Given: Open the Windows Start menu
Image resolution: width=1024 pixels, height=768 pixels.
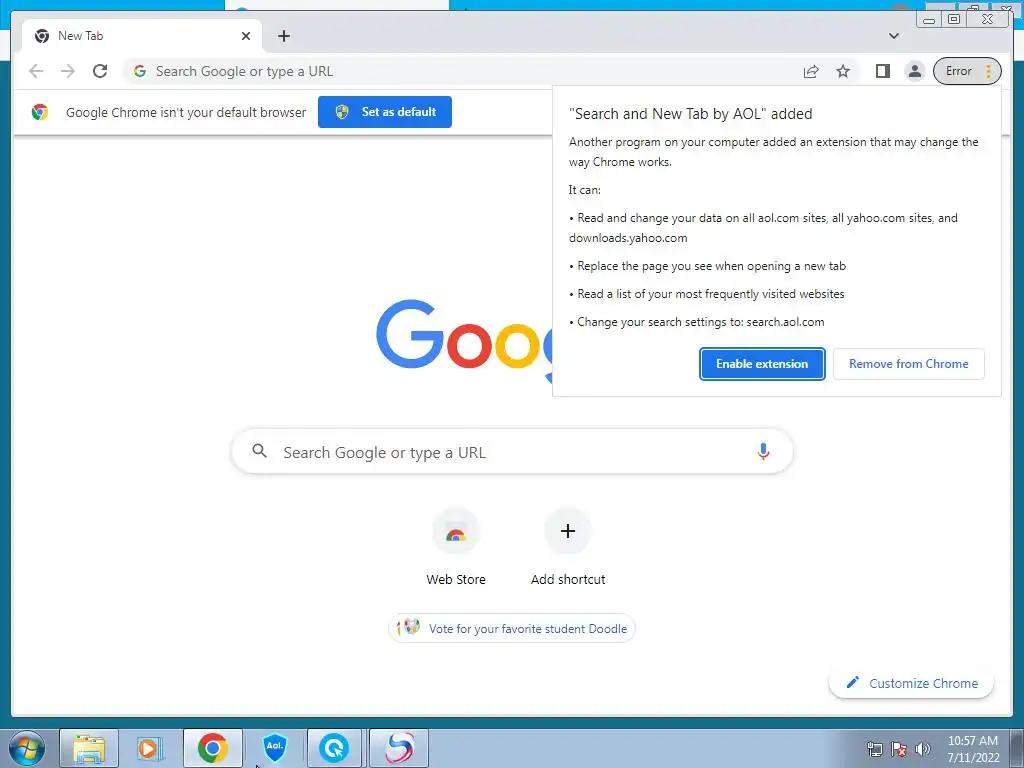Looking at the screenshot, I should pyautogui.click(x=27, y=748).
